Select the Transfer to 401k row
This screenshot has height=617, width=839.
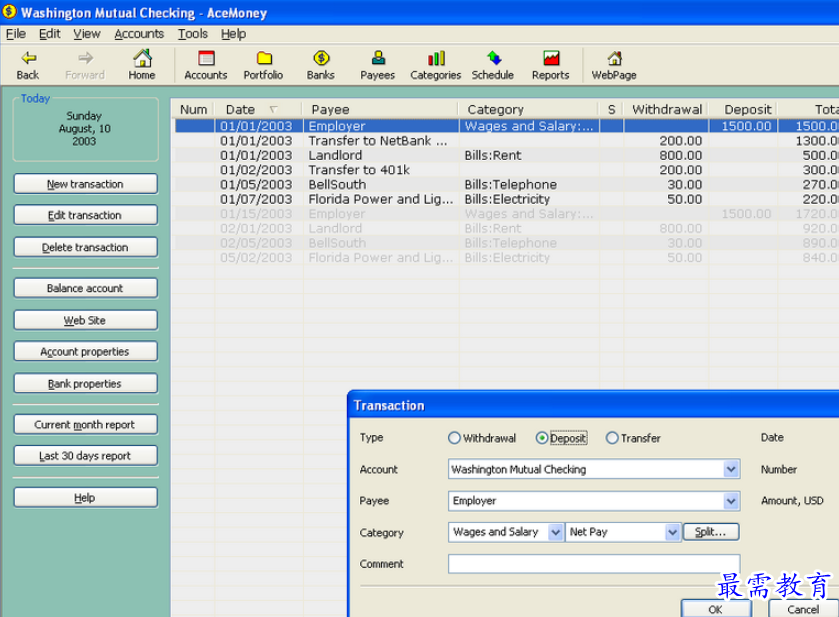506,170
